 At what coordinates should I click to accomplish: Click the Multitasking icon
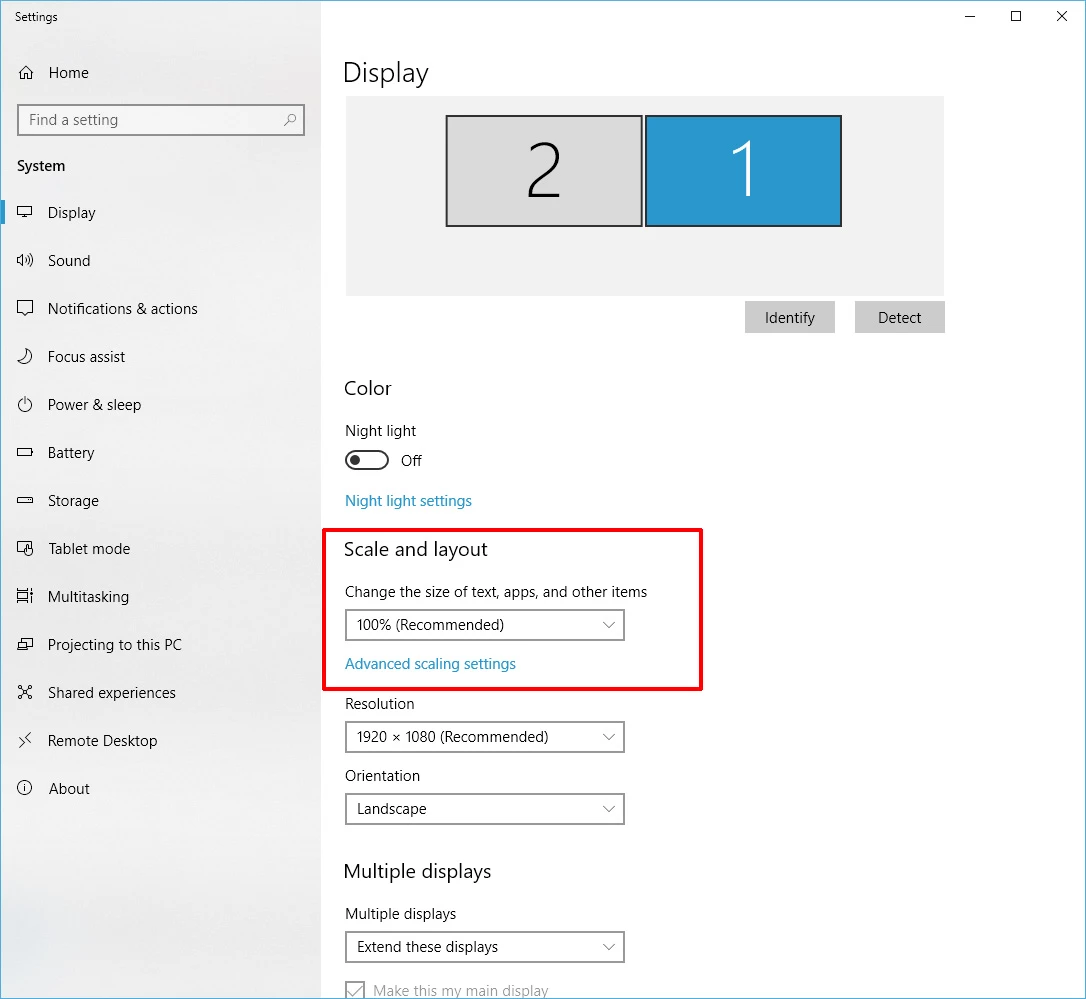click(x=25, y=596)
